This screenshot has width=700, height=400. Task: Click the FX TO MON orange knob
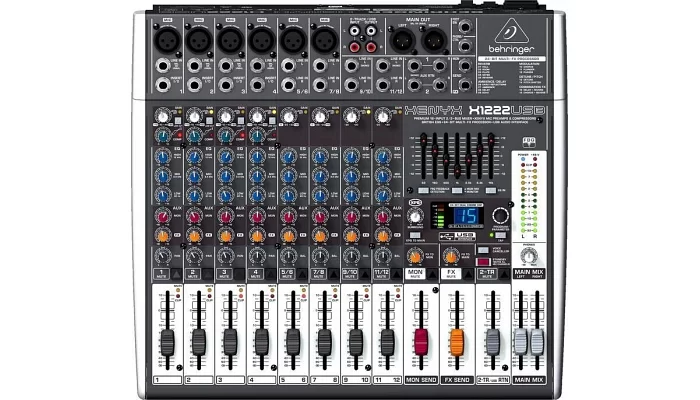(415, 256)
